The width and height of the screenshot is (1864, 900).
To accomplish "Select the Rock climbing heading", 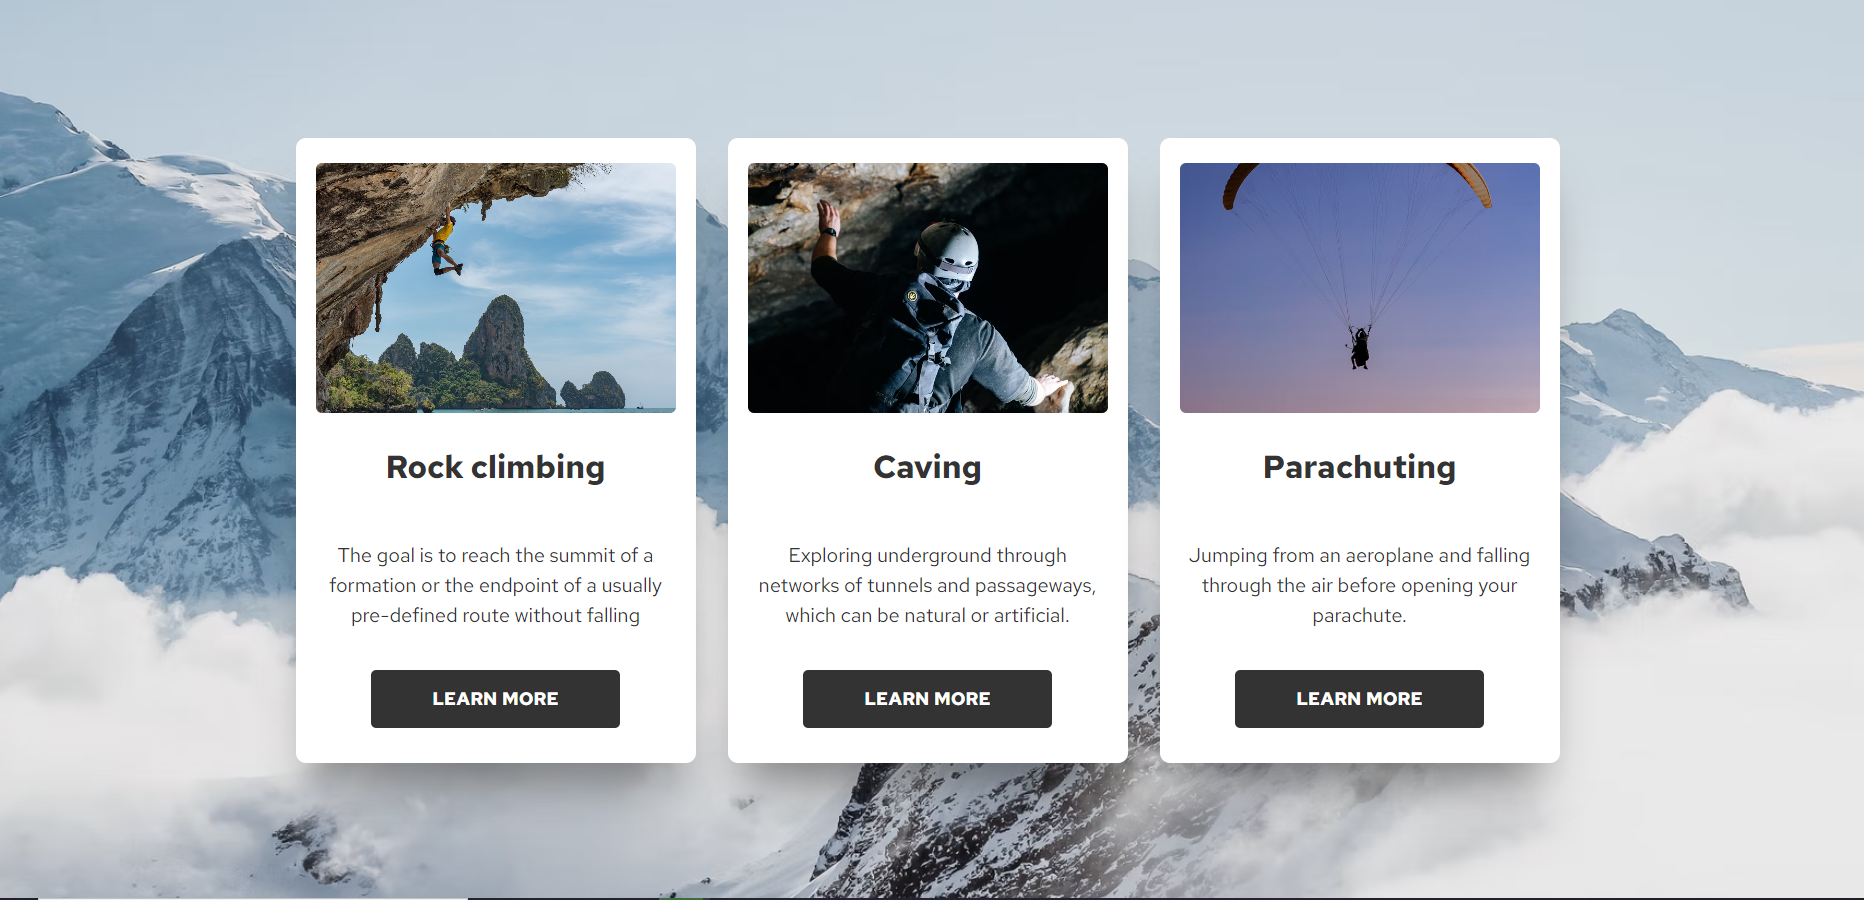I will [x=496, y=468].
